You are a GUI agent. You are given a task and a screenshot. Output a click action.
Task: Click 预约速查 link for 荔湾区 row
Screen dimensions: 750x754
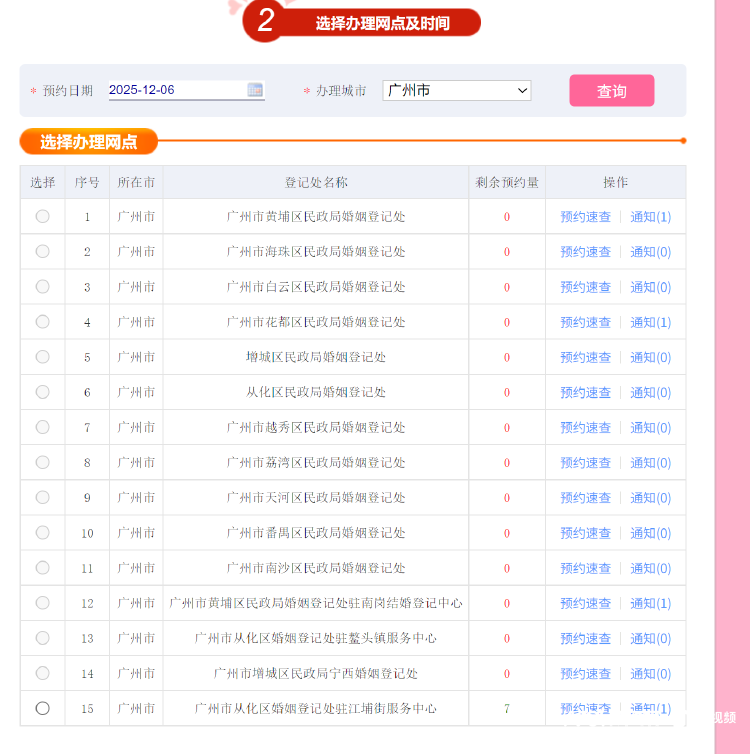tap(586, 463)
